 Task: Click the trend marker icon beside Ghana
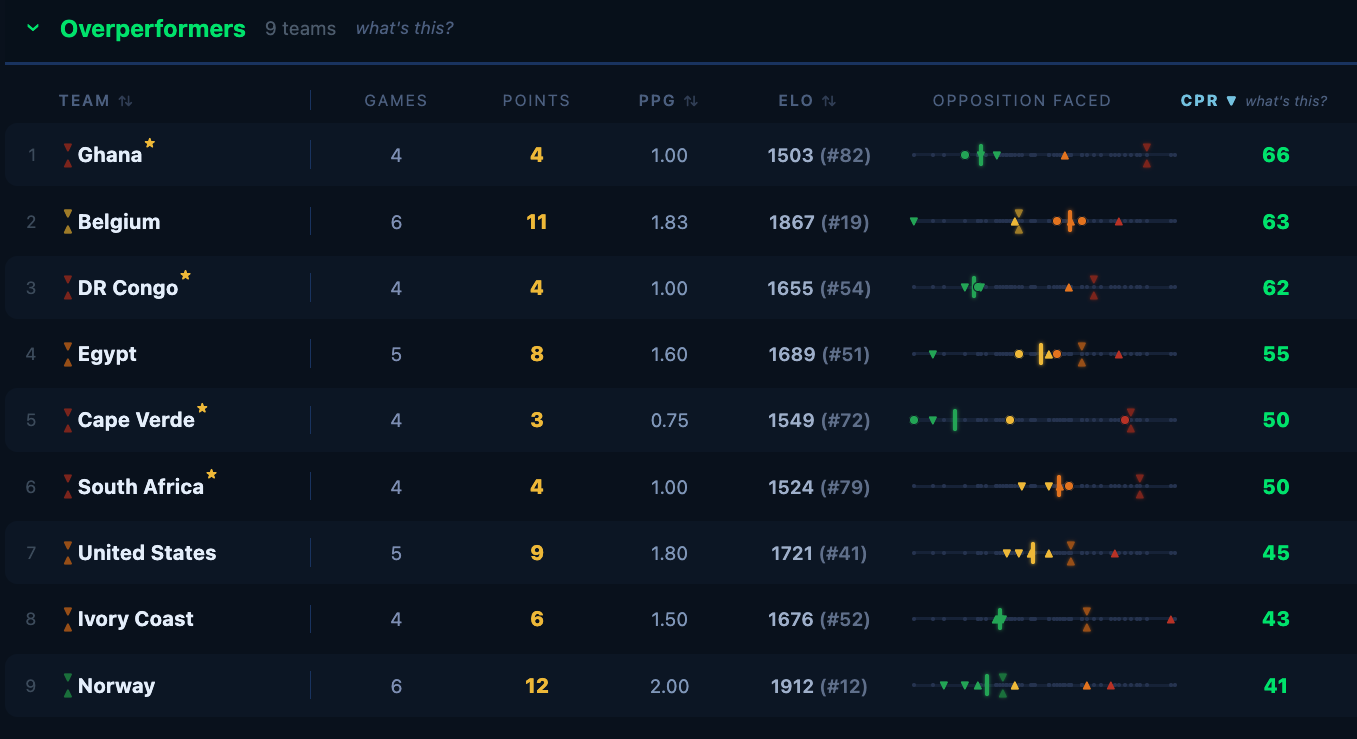pyautogui.click(x=68, y=155)
